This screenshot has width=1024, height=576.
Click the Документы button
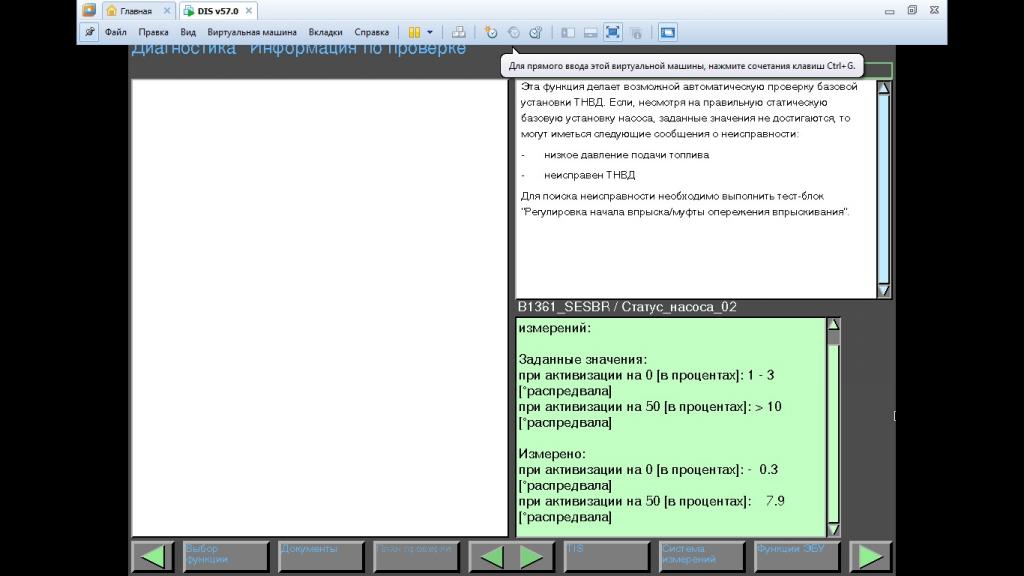321,556
